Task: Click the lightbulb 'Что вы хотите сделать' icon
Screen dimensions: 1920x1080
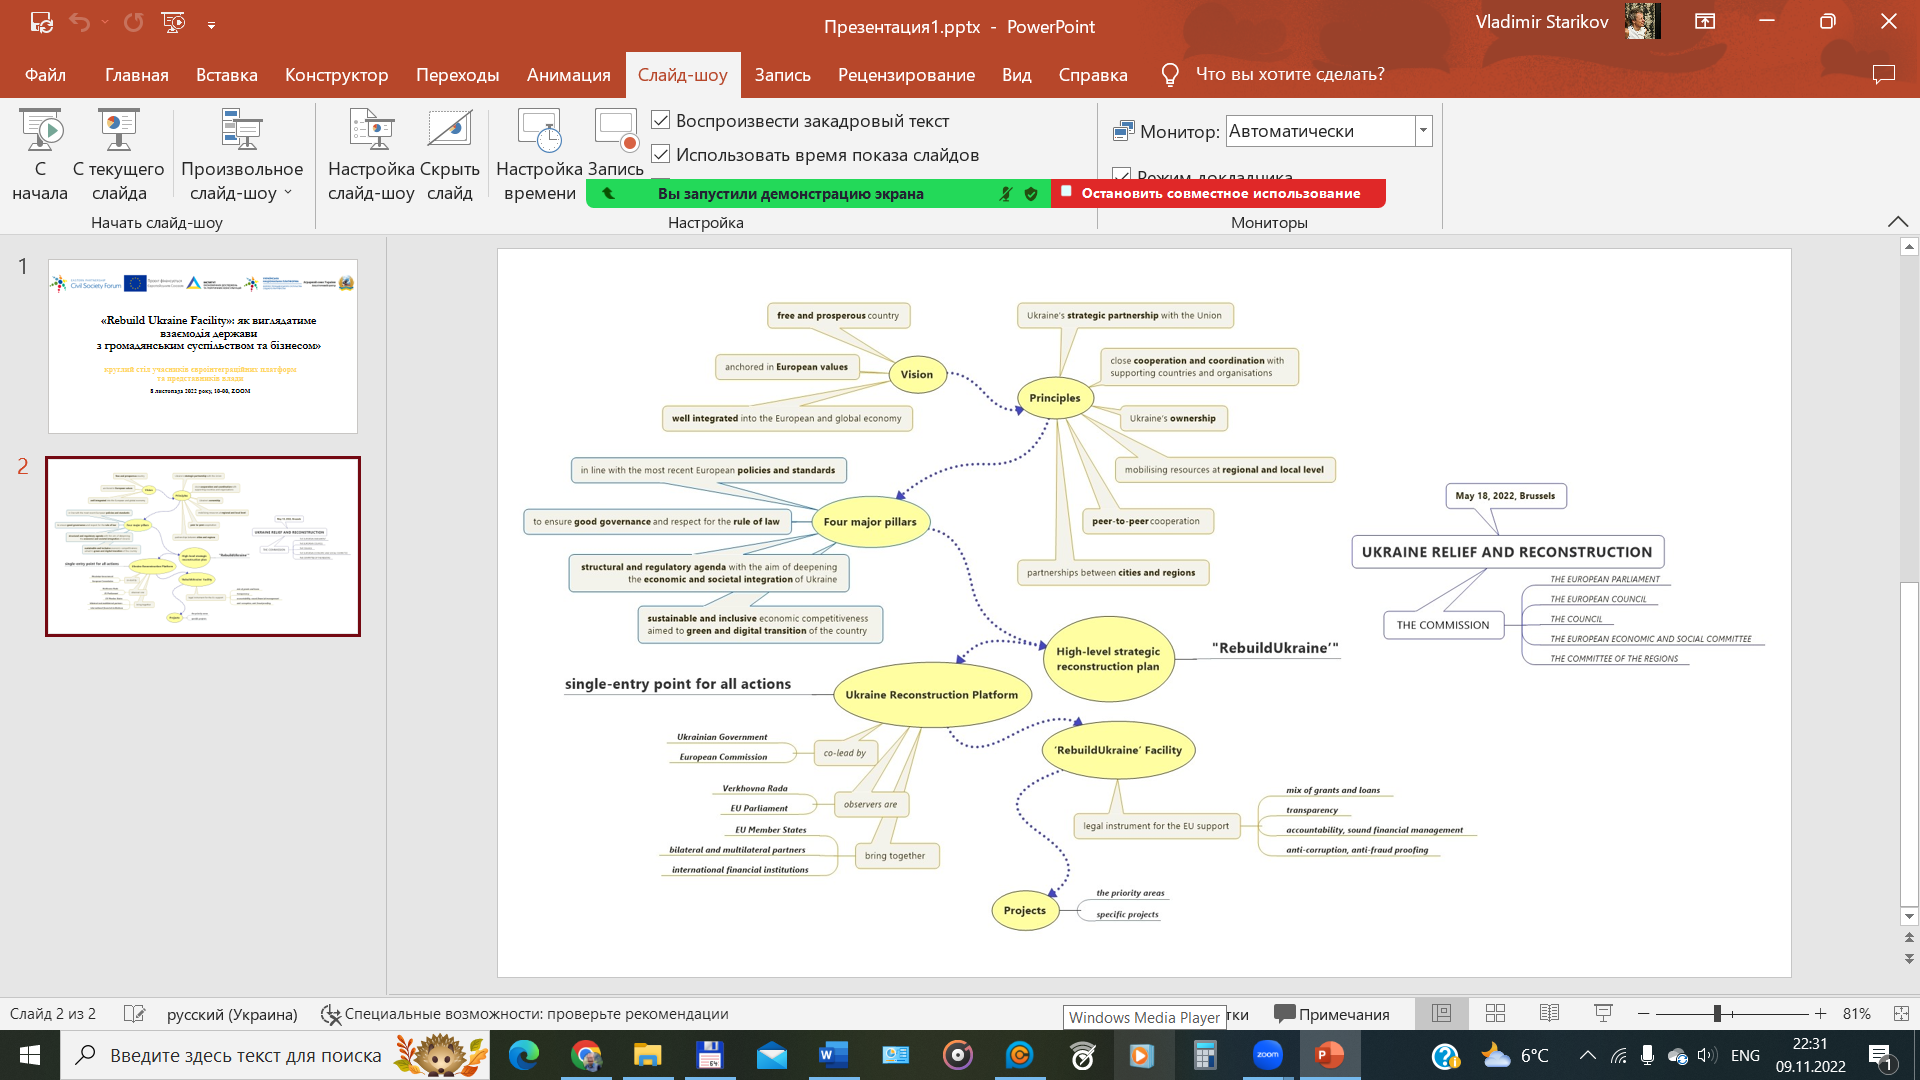Action: (1169, 74)
